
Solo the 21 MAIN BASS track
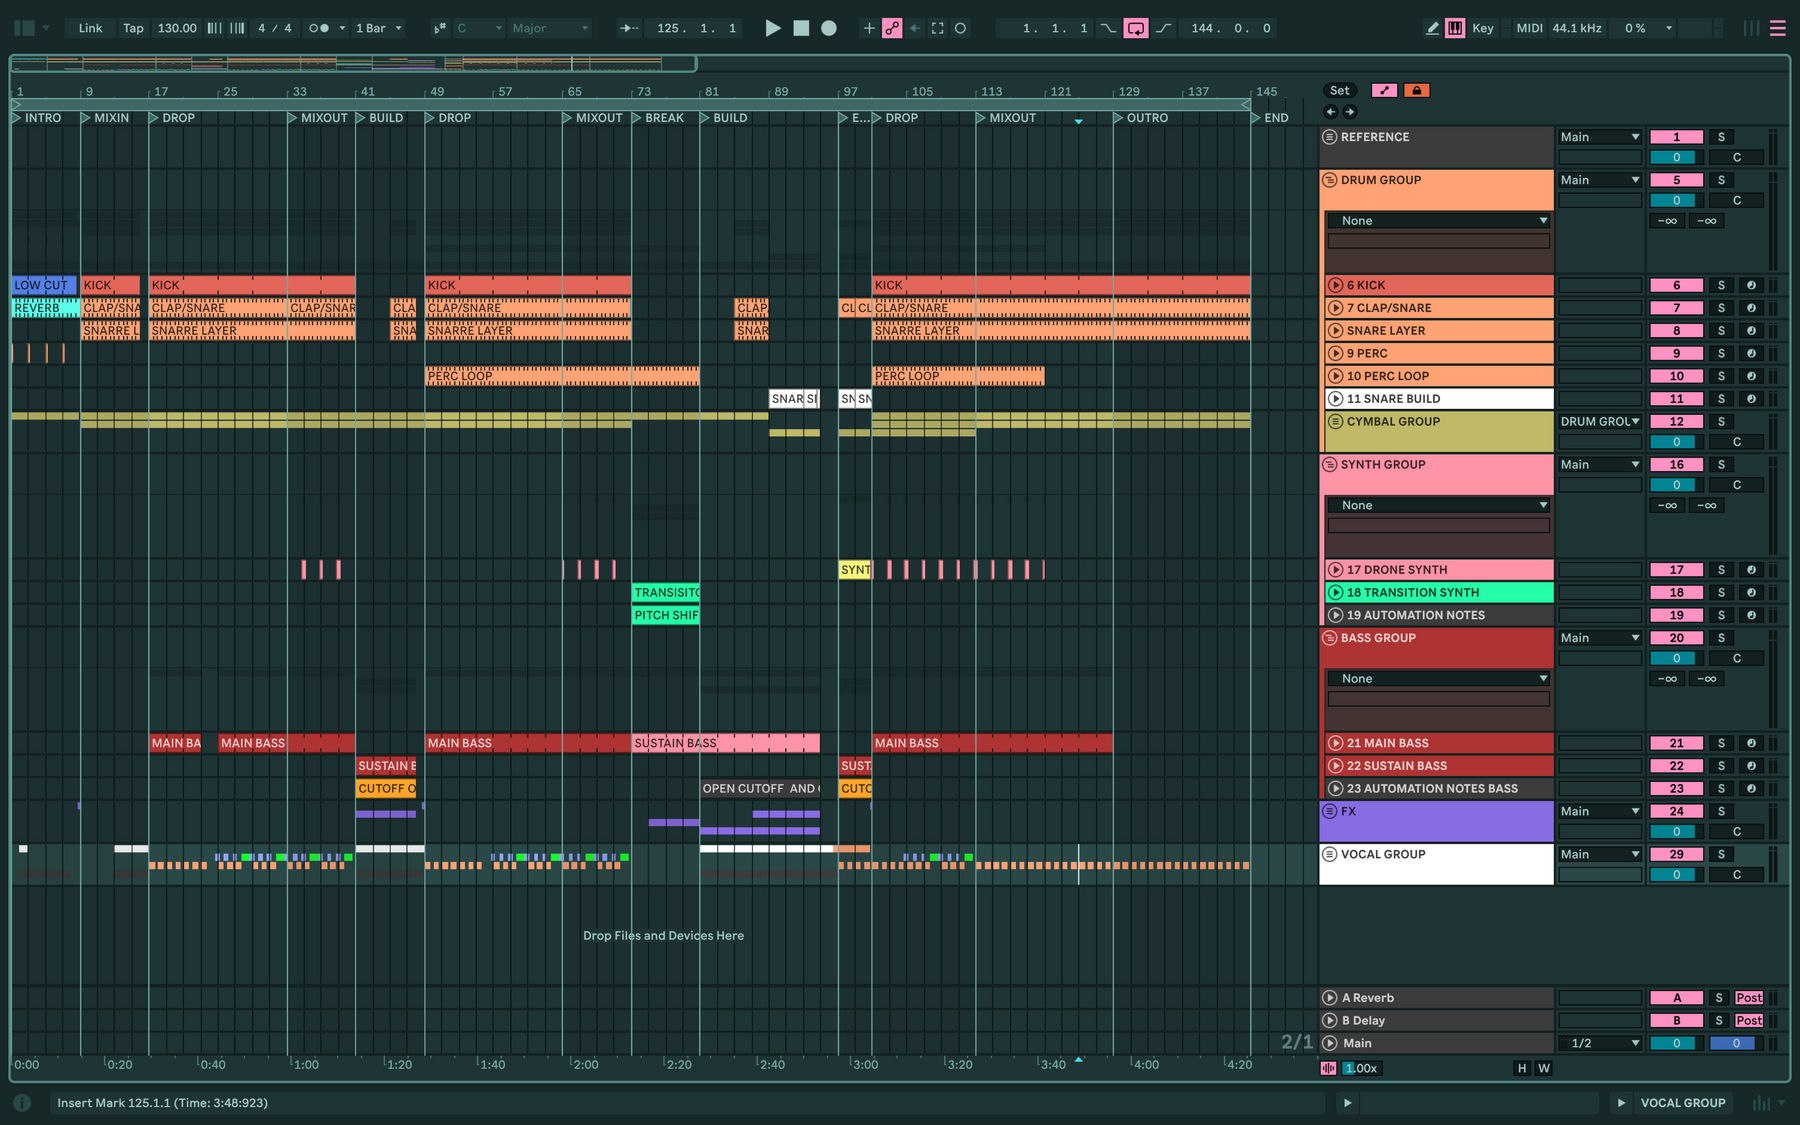1721,743
